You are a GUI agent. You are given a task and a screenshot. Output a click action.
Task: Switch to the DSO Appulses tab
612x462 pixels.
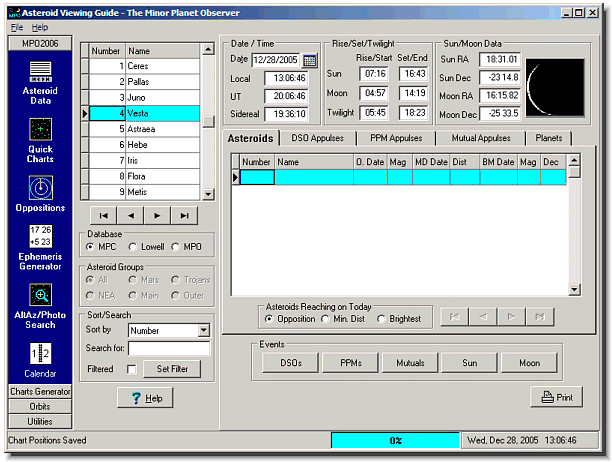pos(317,138)
